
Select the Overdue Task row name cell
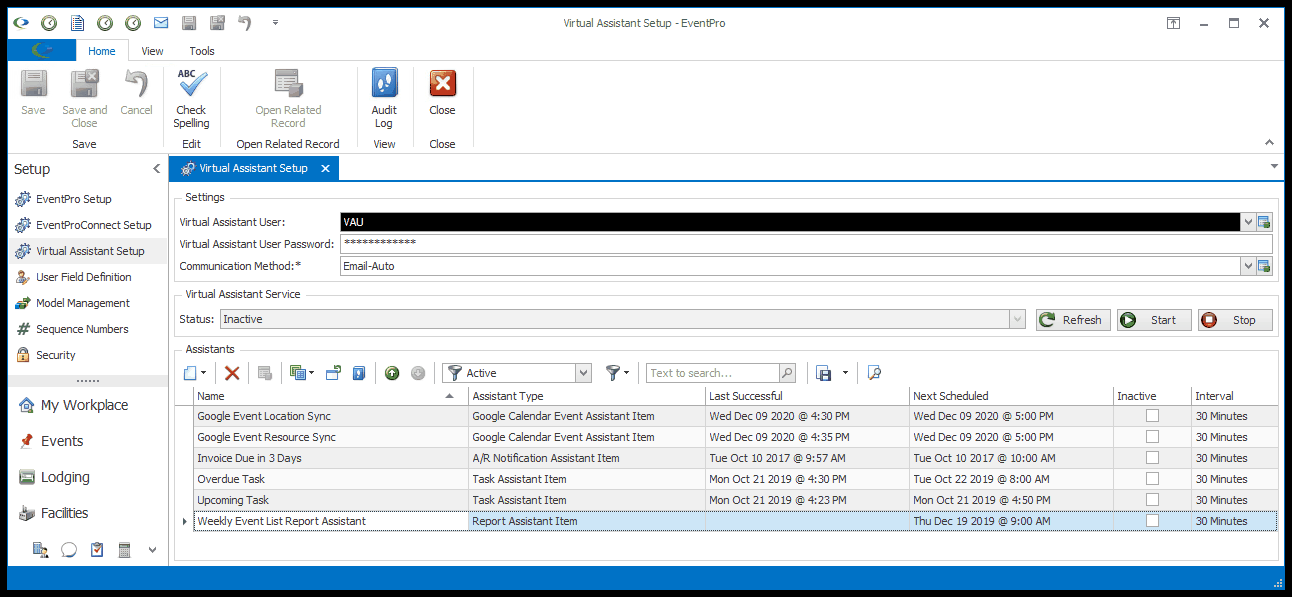(x=331, y=479)
